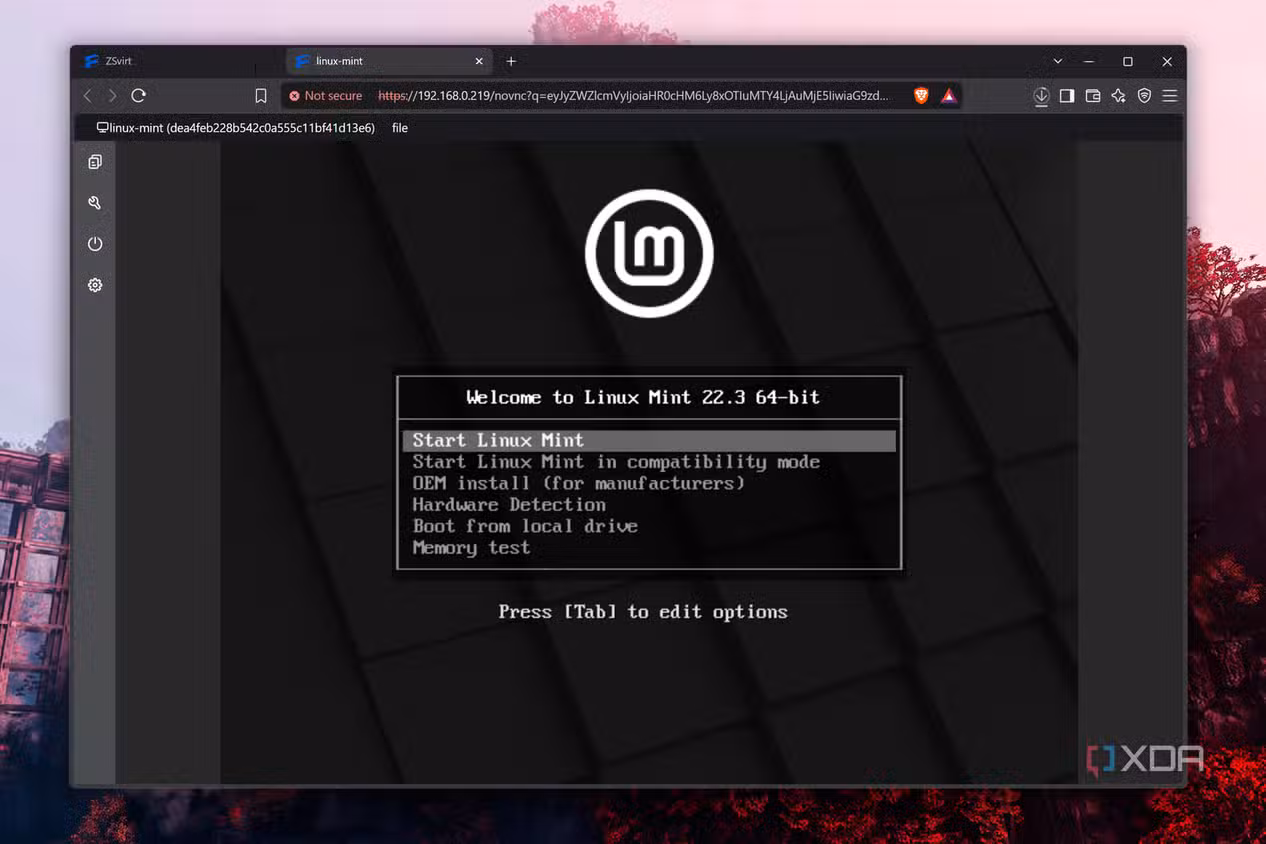The image size is (1266, 844).
Task: Click the address bar URL
Action: pyautogui.click(x=633, y=96)
